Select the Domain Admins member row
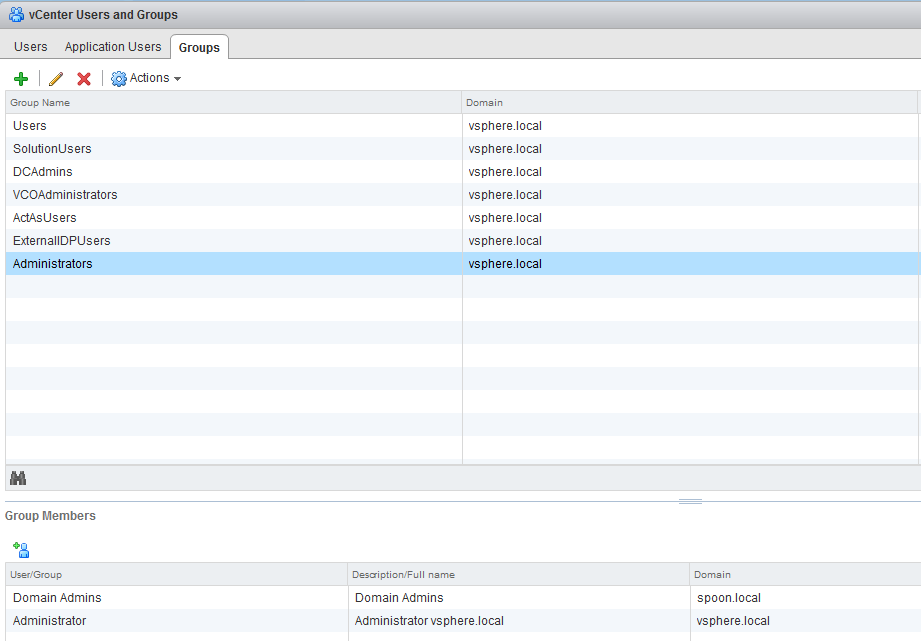This screenshot has width=921, height=641. (463, 598)
